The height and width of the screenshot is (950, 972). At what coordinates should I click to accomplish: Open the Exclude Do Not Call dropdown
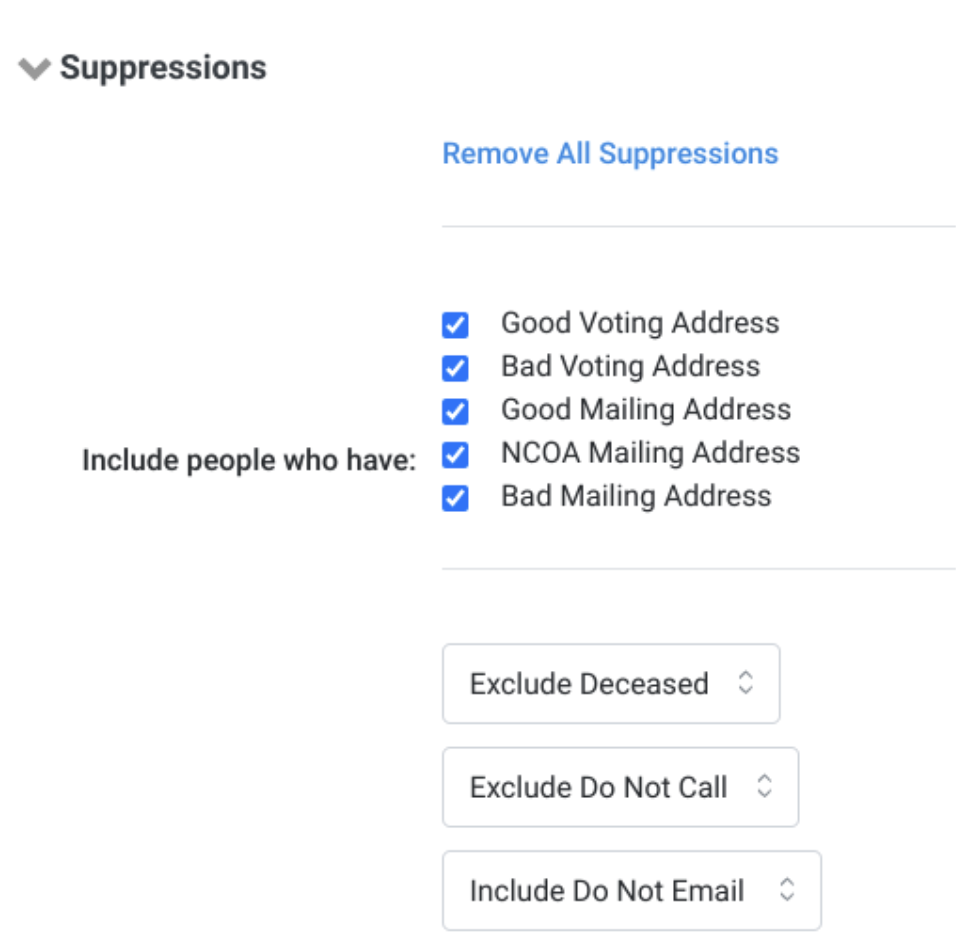(x=620, y=787)
